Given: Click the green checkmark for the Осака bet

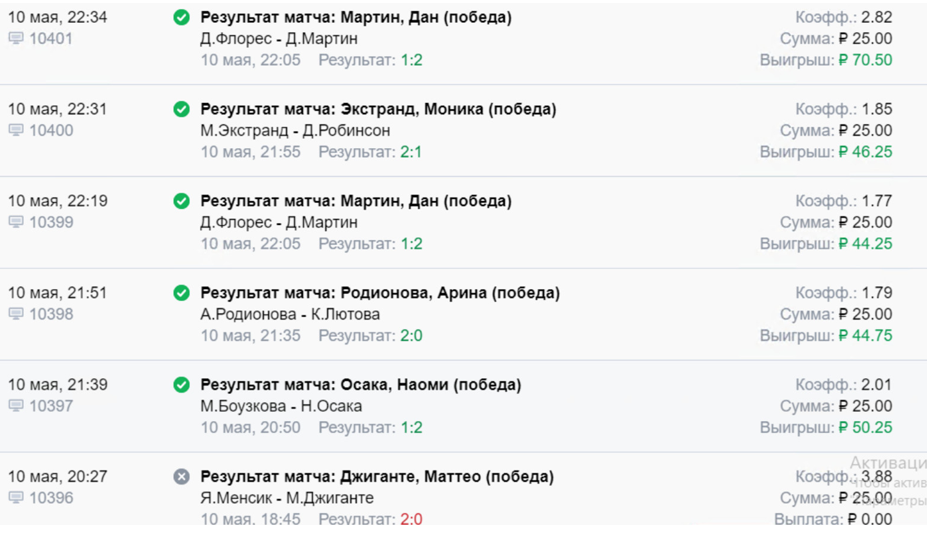Looking at the screenshot, I should 181,384.
